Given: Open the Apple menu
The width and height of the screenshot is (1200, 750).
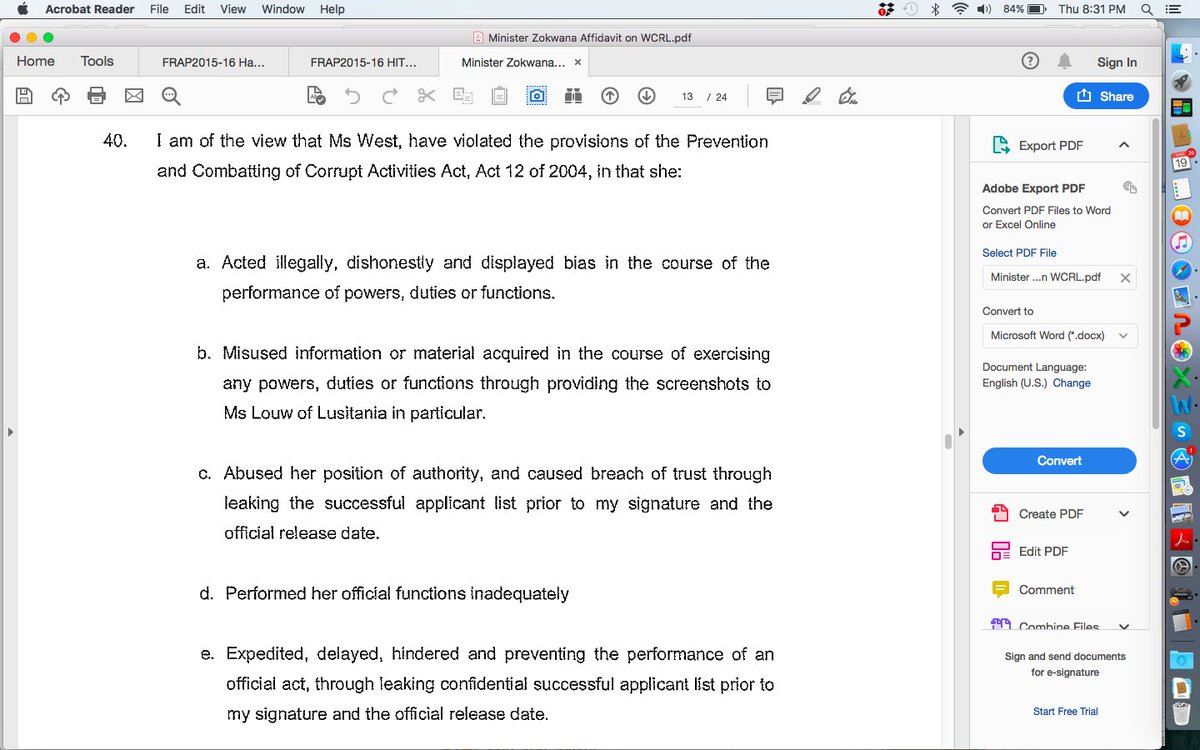Looking at the screenshot, I should [22, 9].
